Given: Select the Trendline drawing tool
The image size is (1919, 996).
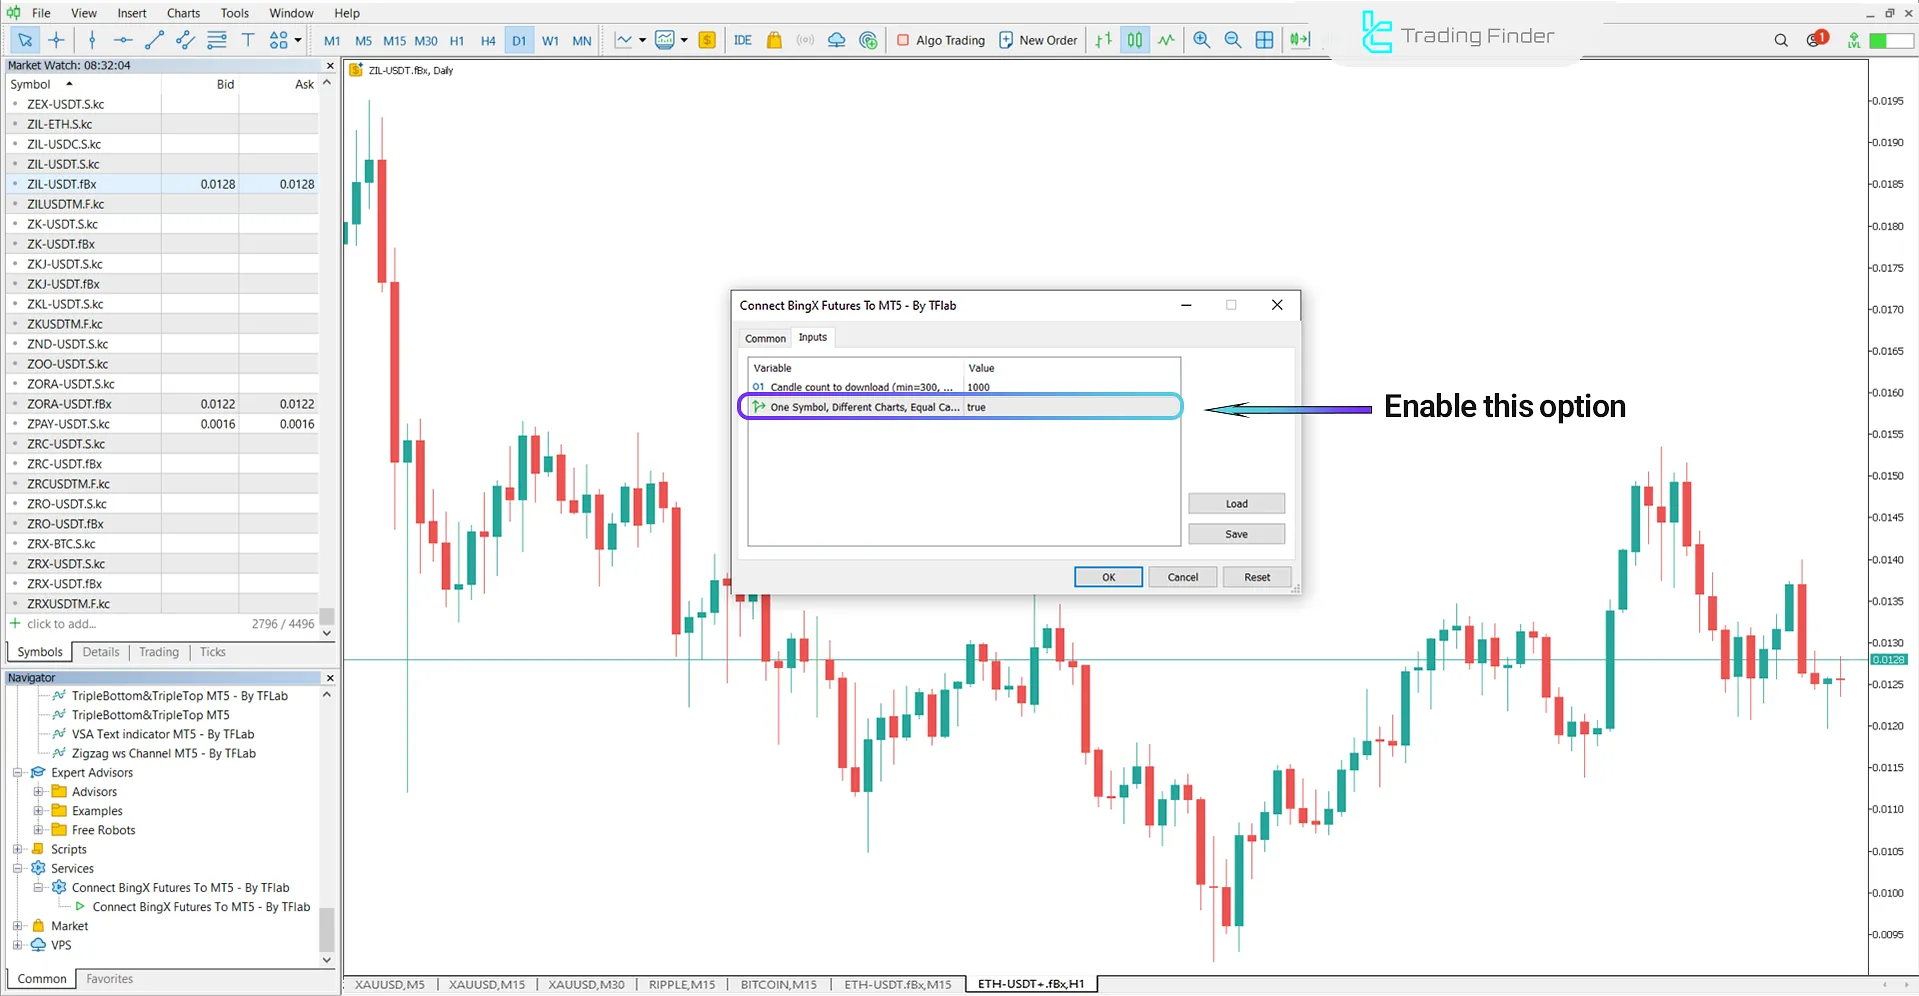Looking at the screenshot, I should (154, 40).
